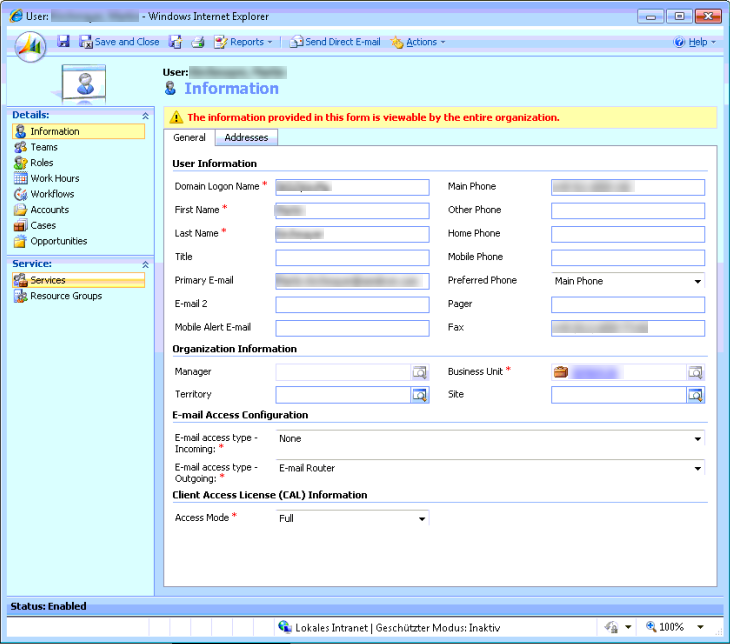The width and height of the screenshot is (730, 644).
Task: Click the Save and New icon
Action: pyautogui.click(x=175, y=42)
